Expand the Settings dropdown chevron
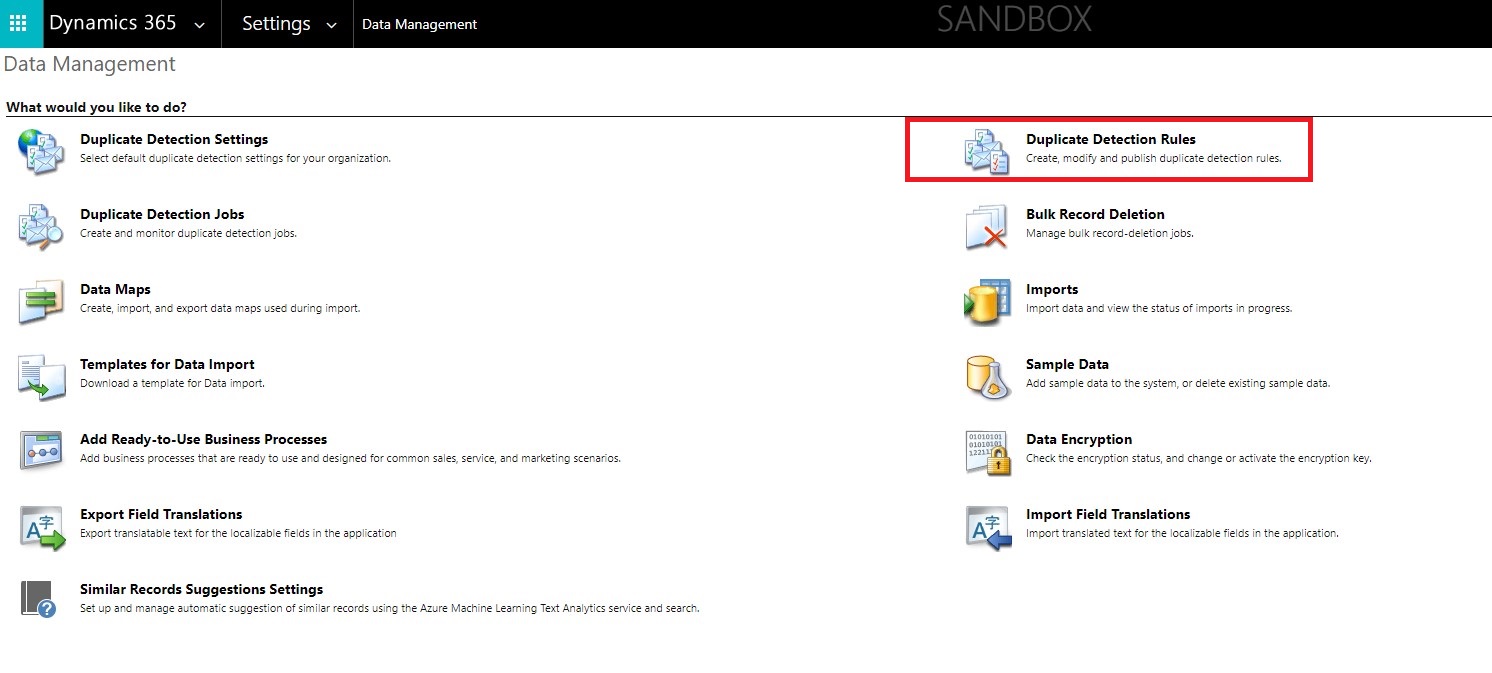The image size is (1492, 673). point(332,26)
